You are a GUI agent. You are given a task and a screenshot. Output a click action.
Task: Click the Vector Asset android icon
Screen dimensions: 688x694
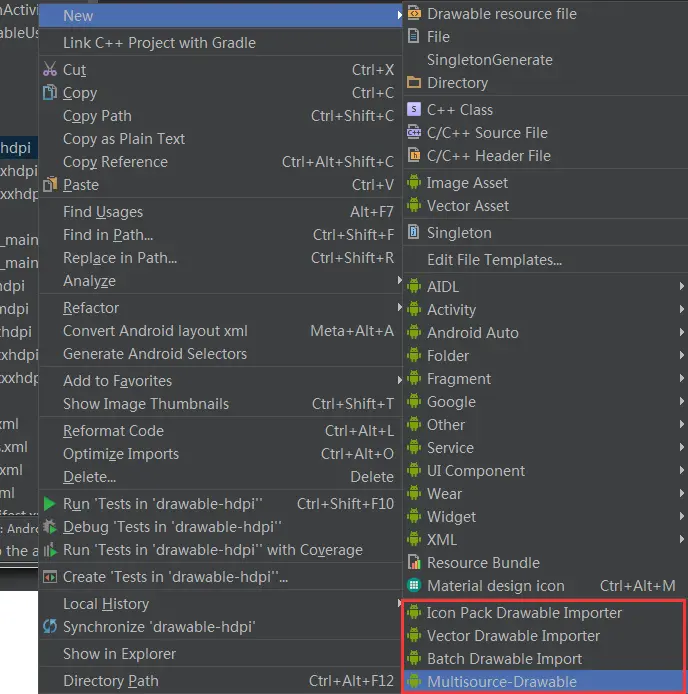pyautogui.click(x=414, y=205)
